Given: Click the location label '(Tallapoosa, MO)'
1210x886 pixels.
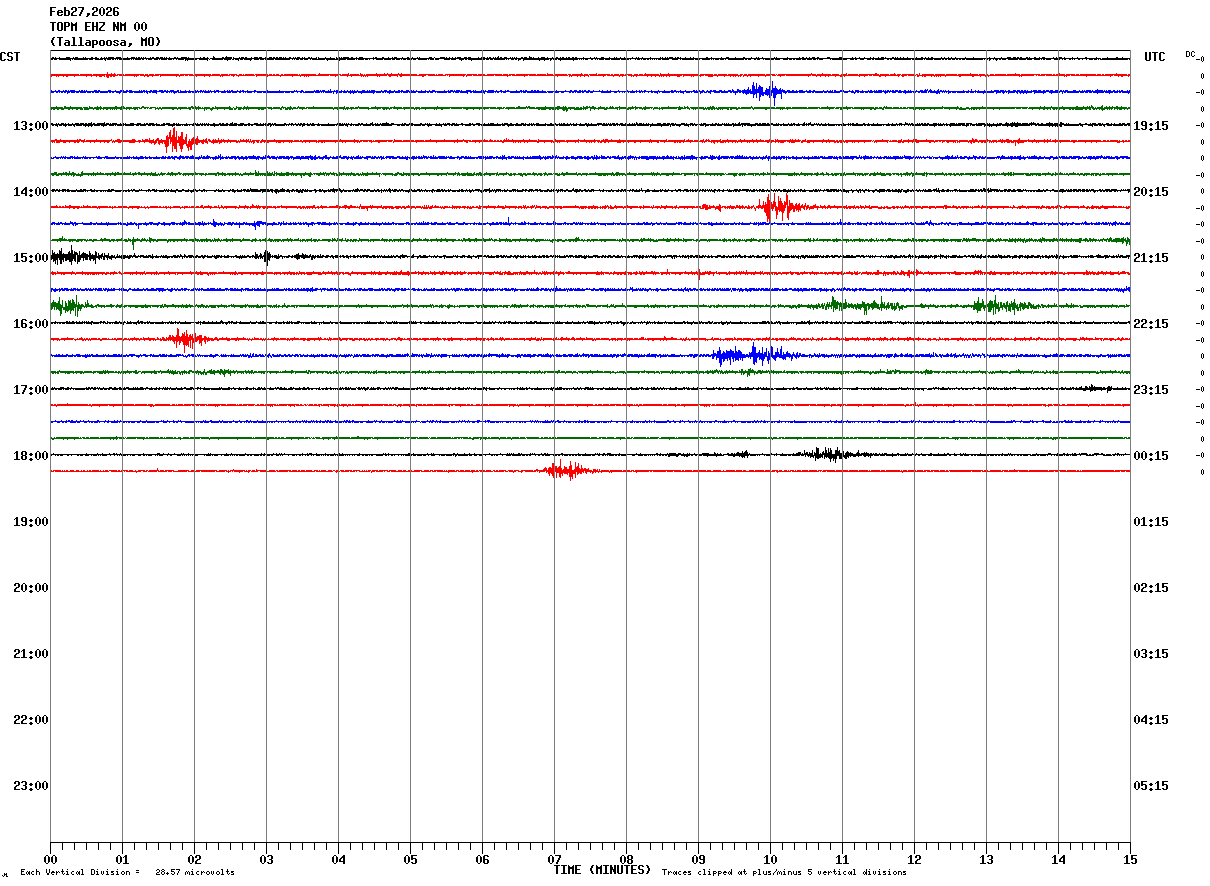Looking at the screenshot, I should 105,42.
